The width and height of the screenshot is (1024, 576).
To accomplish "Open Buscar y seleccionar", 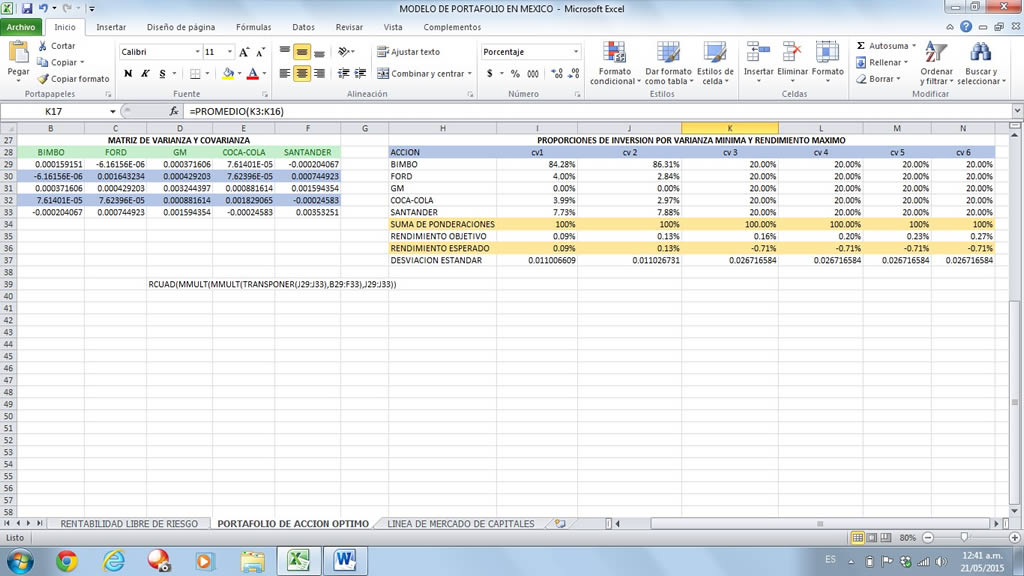I will pyautogui.click(x=981, y=63).
